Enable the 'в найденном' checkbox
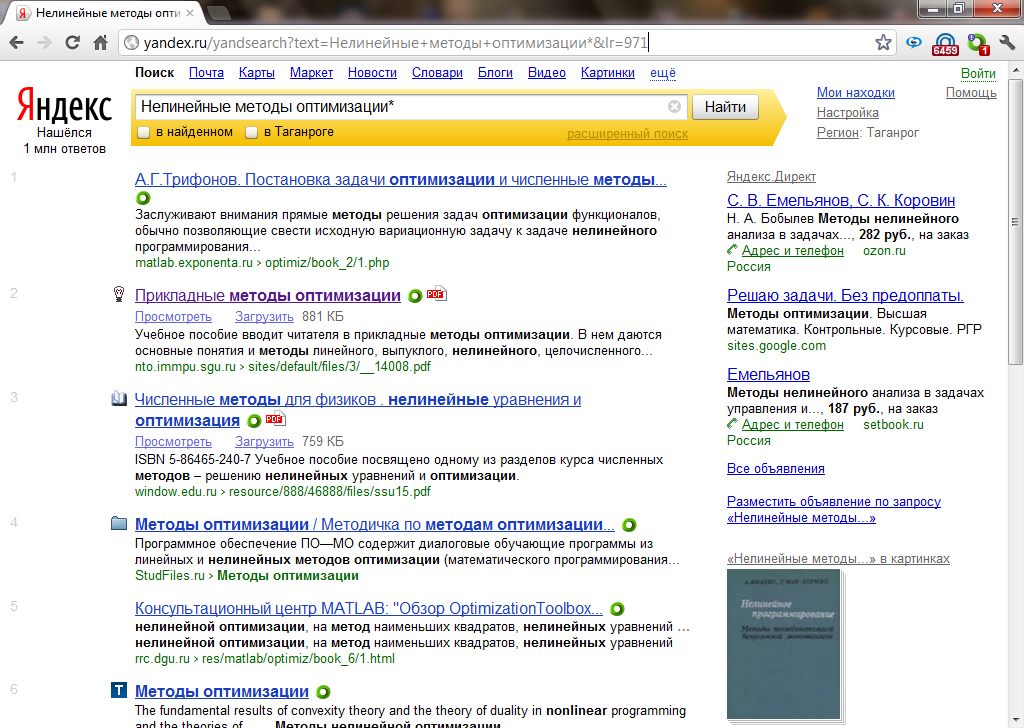 coord(144,133)
